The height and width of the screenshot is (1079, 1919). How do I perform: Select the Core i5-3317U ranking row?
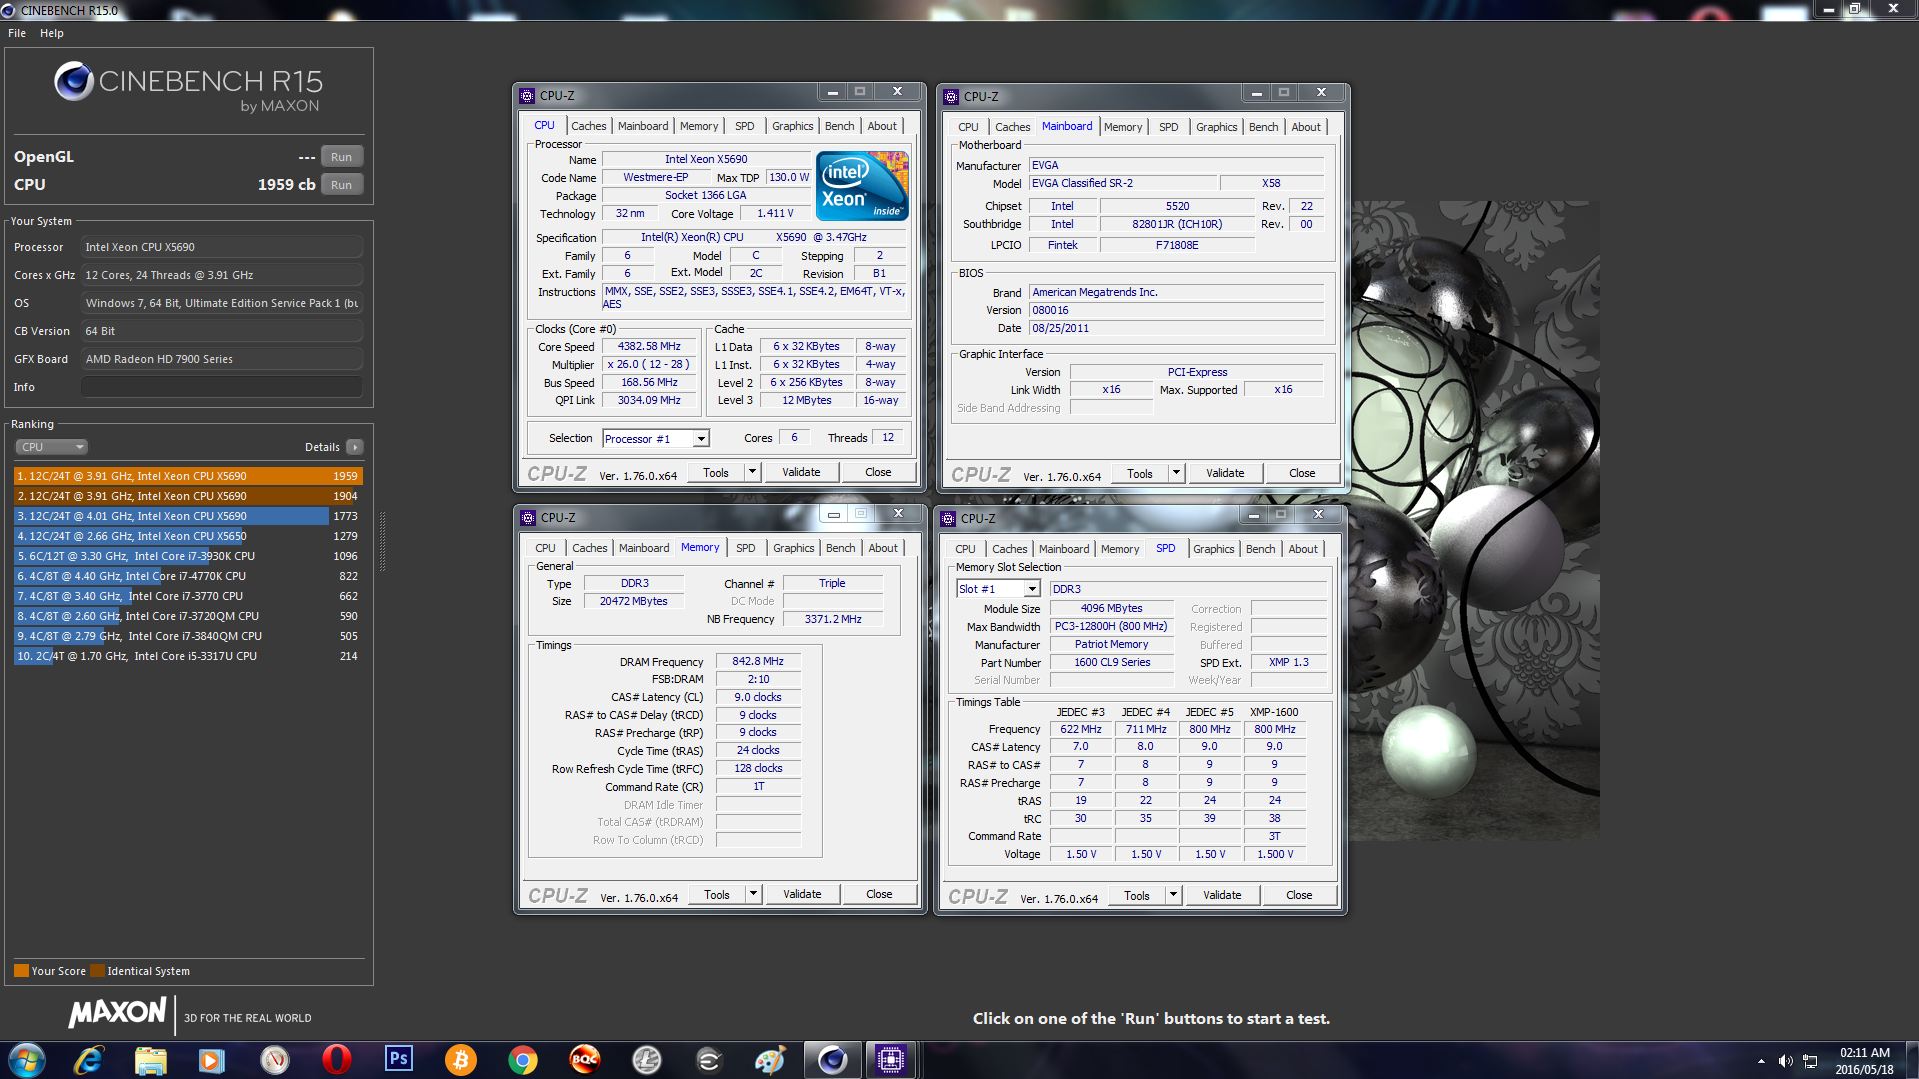click(188, 656)
